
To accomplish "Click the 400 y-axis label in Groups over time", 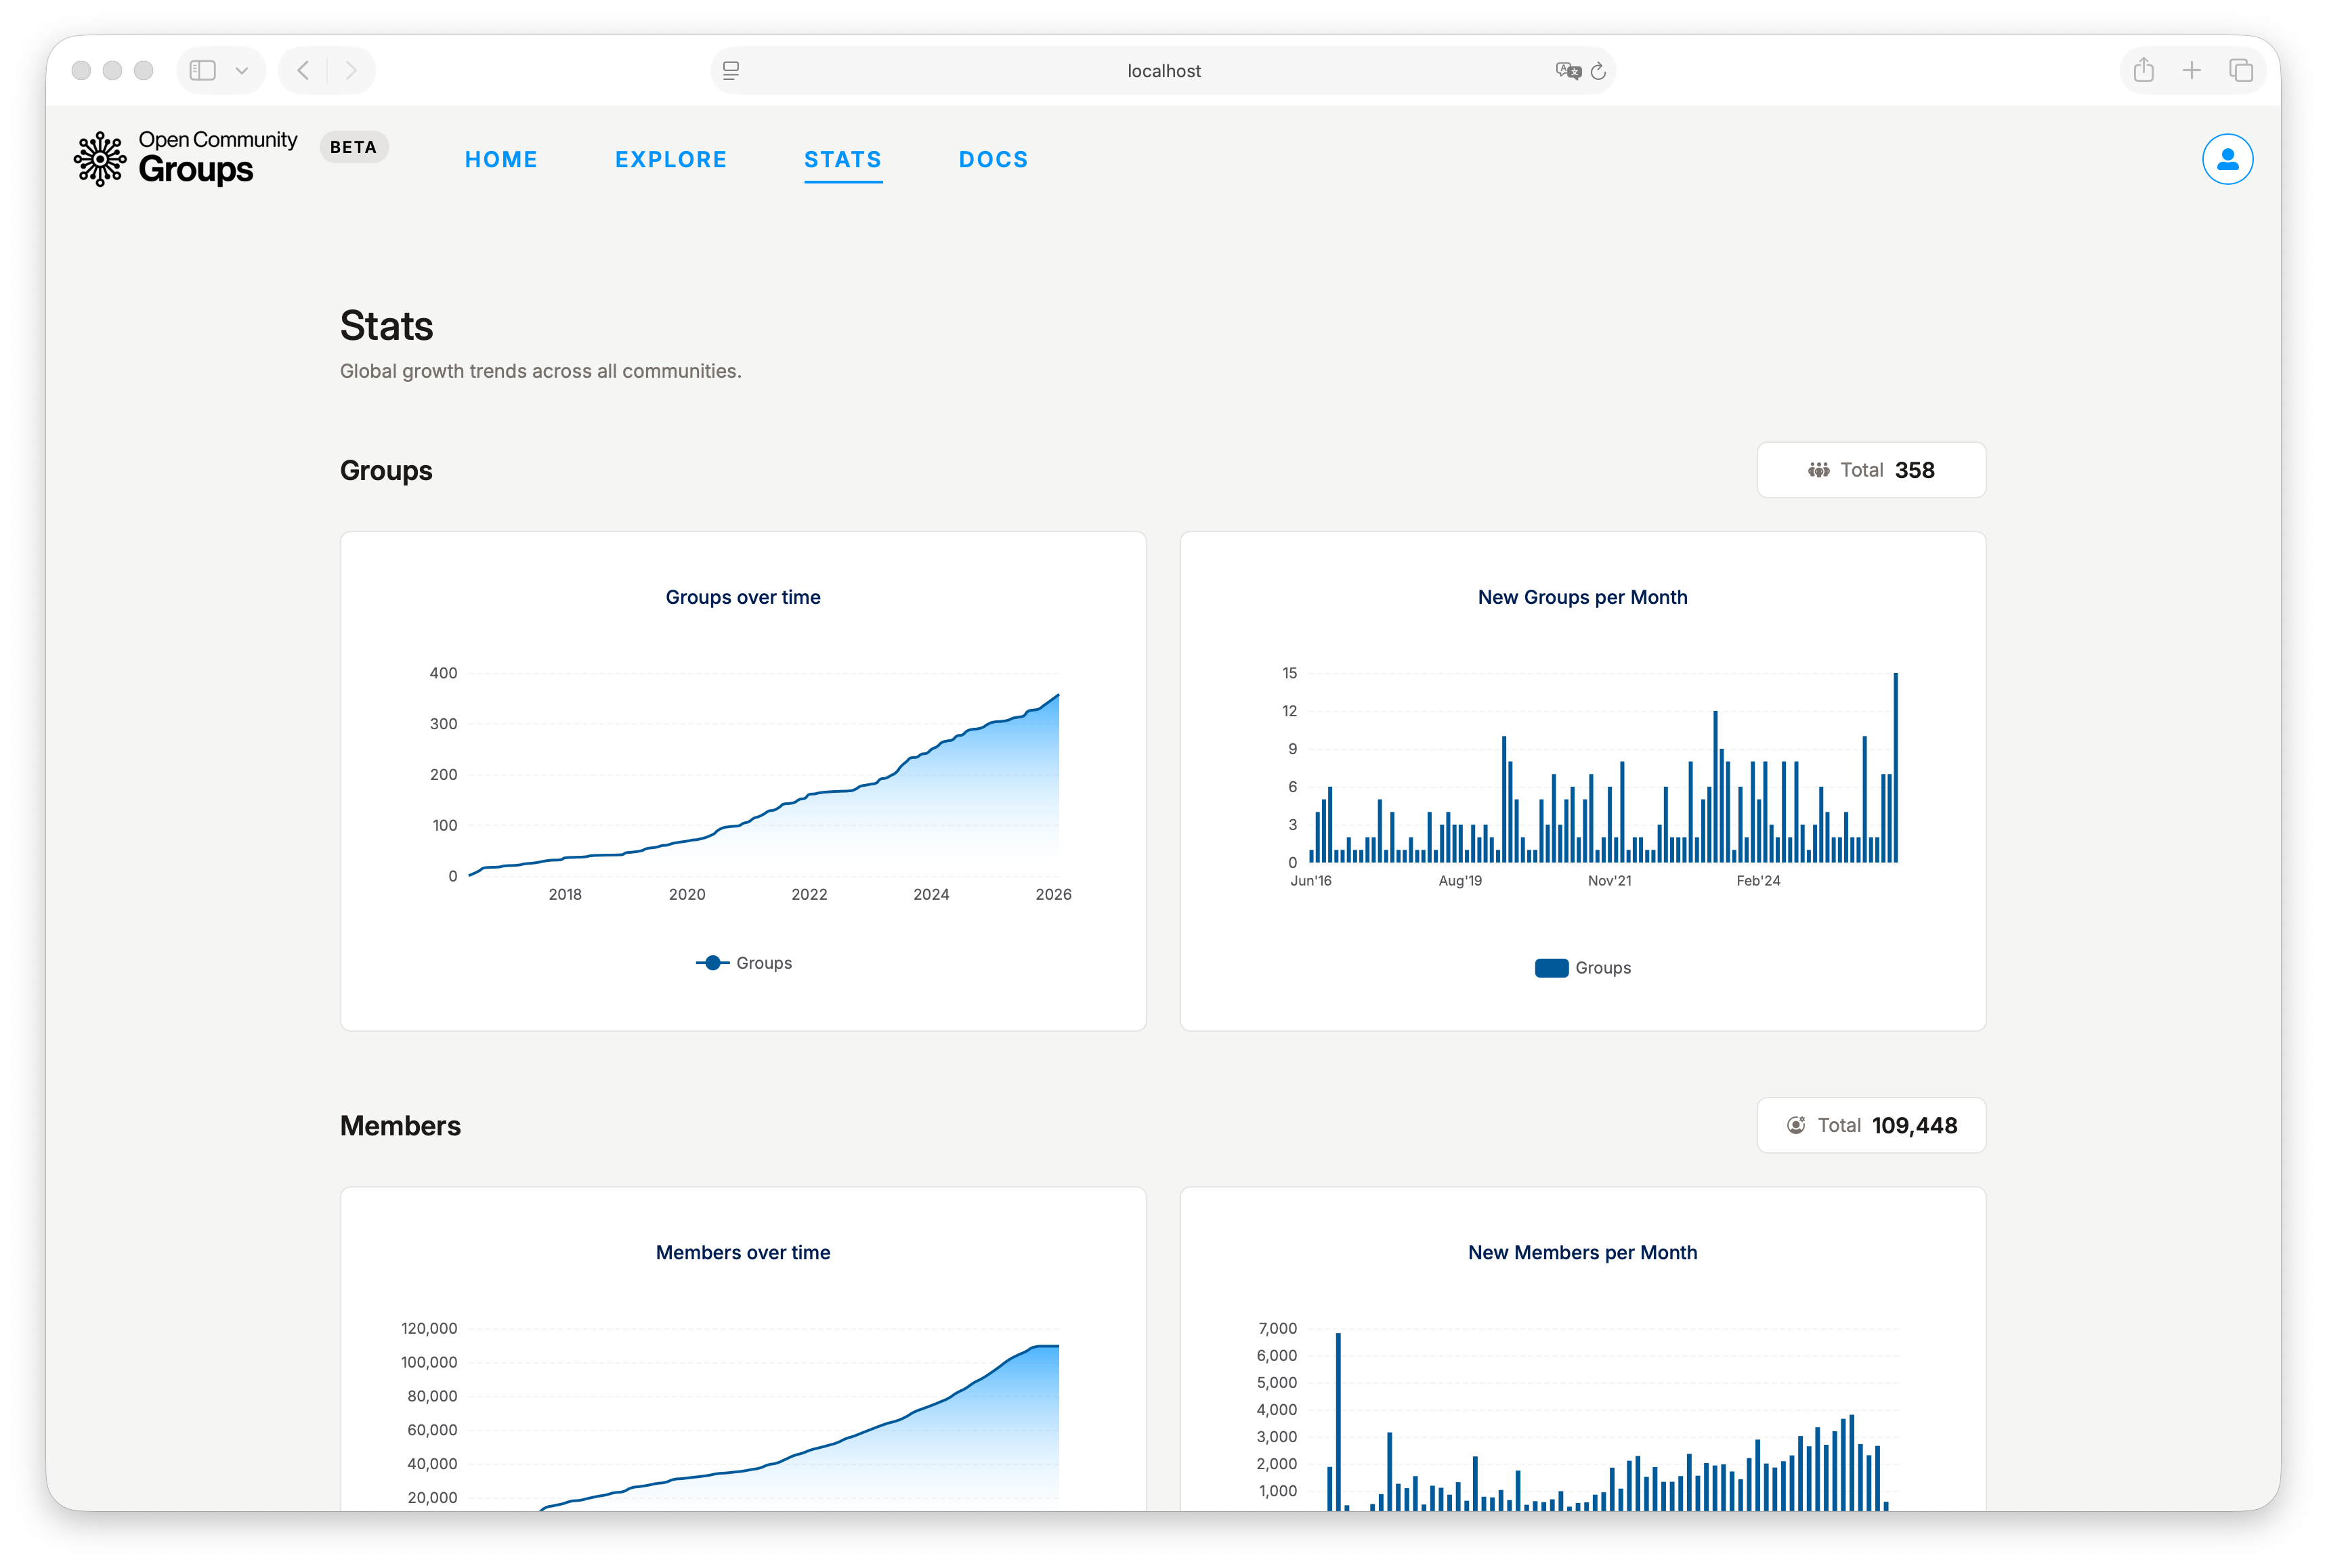I will click(x=443, y=673).
